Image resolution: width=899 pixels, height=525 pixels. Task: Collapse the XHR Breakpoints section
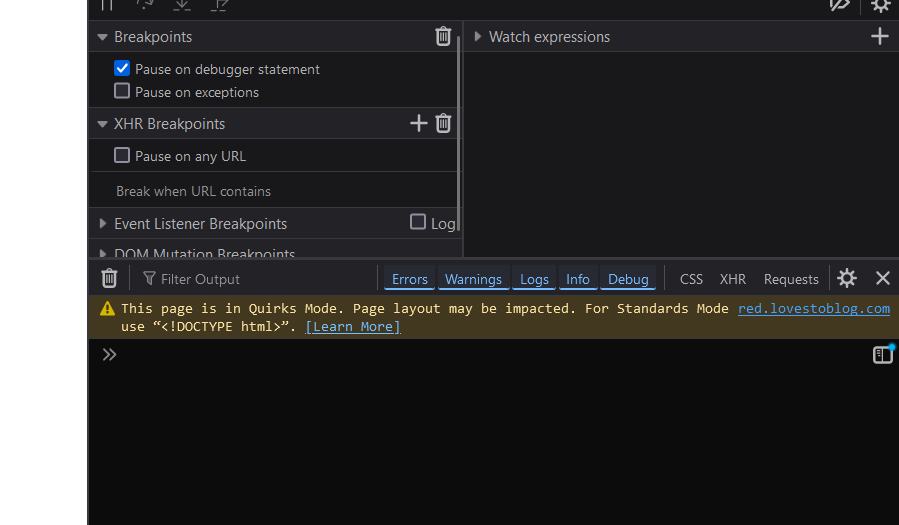pos(102,124)
